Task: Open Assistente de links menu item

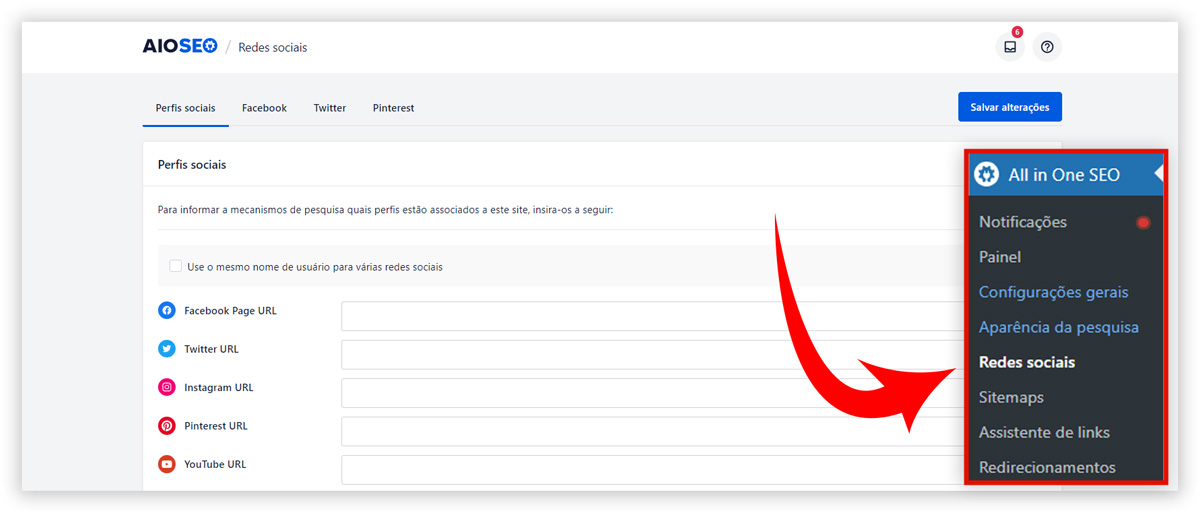Action: pos(1044,432)
